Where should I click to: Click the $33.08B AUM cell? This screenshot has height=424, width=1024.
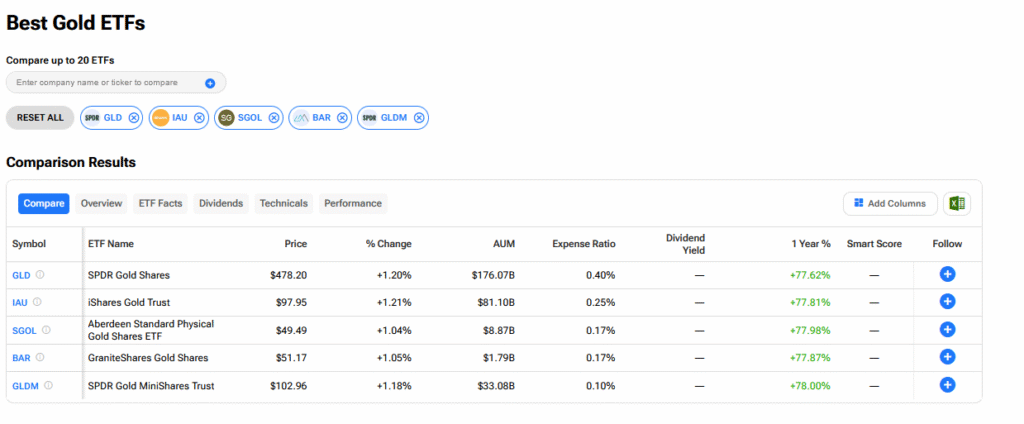click(496, 386)
